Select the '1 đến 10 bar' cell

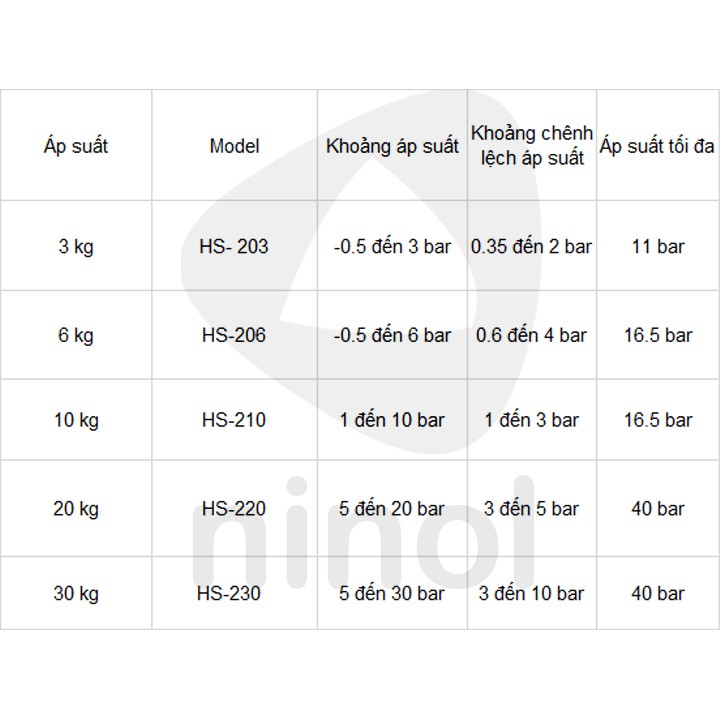click(x=392, y=420)
